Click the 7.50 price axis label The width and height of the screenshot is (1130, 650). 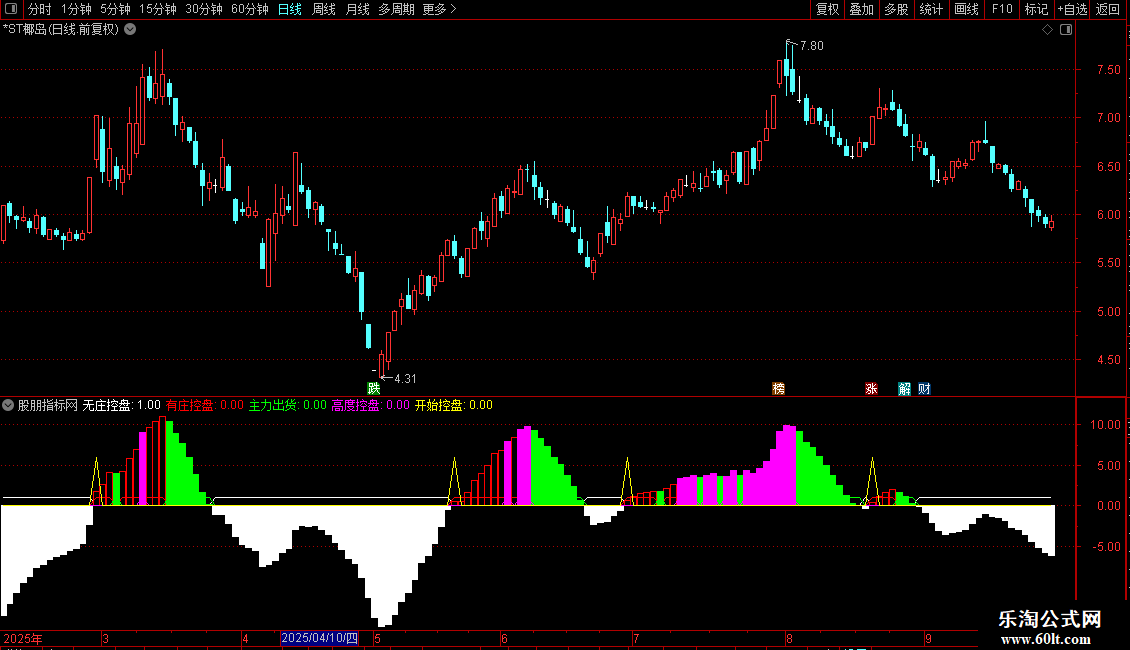[1108, 70]
